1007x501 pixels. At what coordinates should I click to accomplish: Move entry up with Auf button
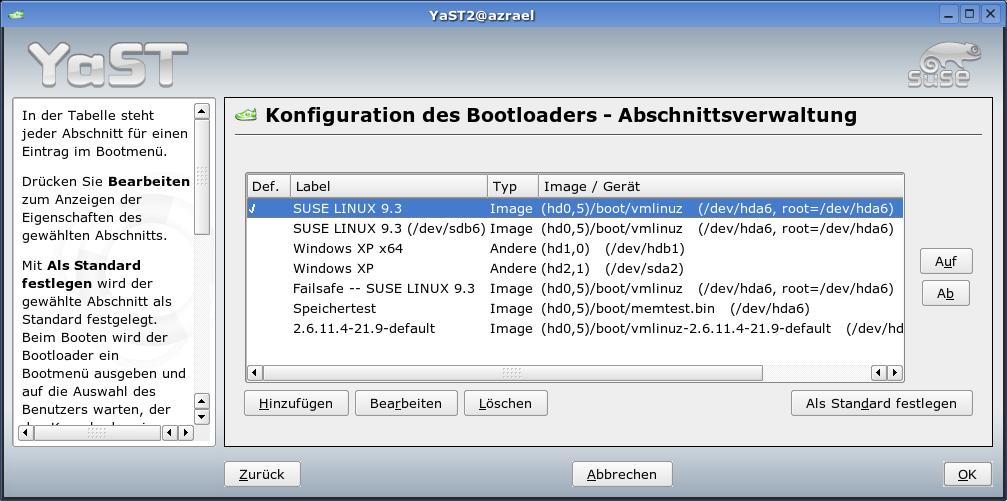946,261
